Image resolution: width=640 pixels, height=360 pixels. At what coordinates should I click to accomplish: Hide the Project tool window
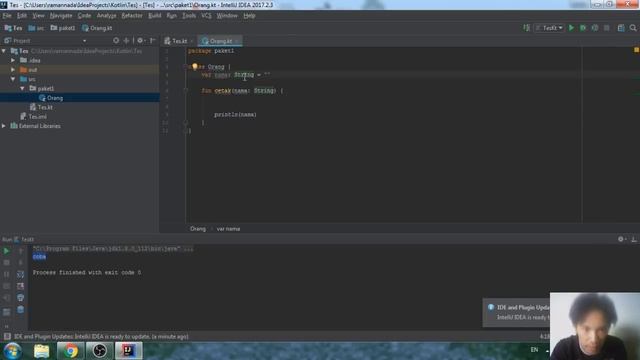click(x=153, y=40)
